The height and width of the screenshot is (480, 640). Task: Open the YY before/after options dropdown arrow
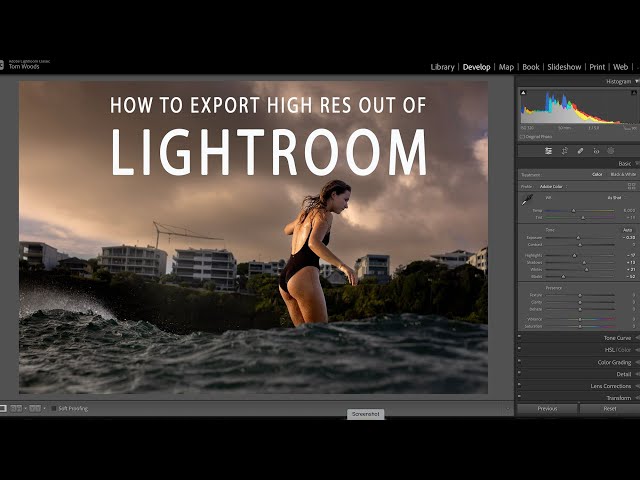pyautogui.click(x=44, y=409)
